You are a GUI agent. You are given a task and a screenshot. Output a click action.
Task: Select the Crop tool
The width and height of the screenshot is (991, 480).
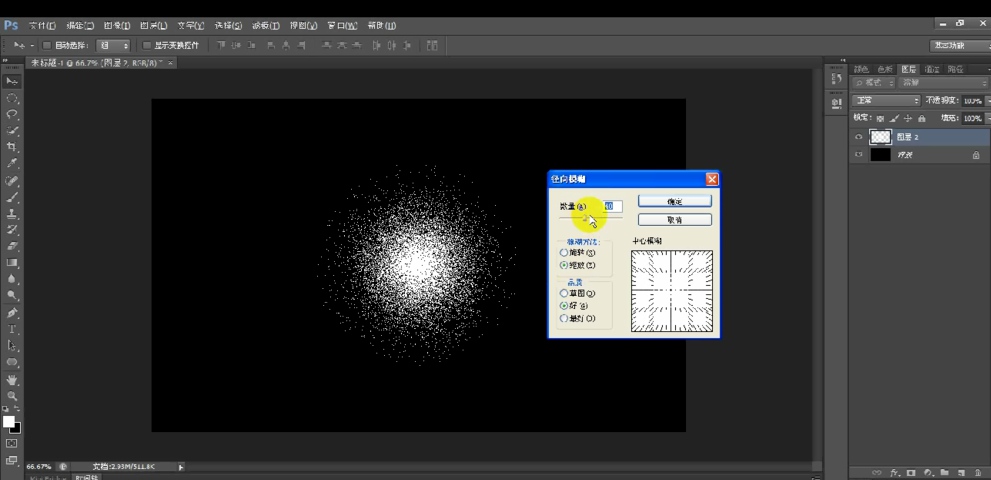tap(12, 147)
